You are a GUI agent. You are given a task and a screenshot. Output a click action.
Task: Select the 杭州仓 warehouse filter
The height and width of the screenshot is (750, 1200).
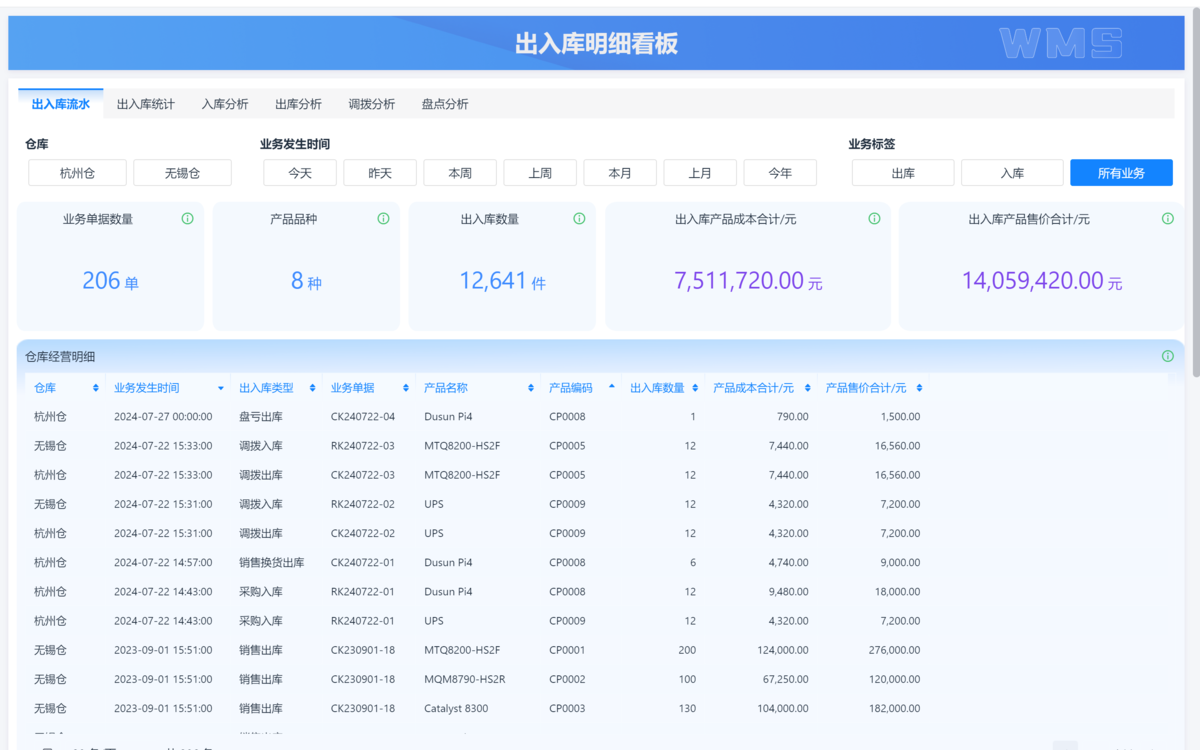[x=77, y=173]
